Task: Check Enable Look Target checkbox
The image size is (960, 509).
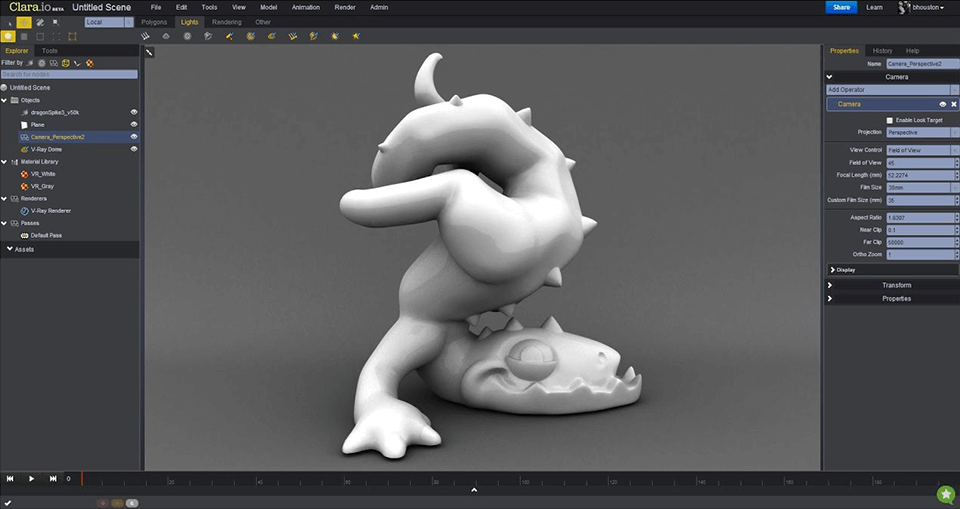Action: [x=890, y=120]
